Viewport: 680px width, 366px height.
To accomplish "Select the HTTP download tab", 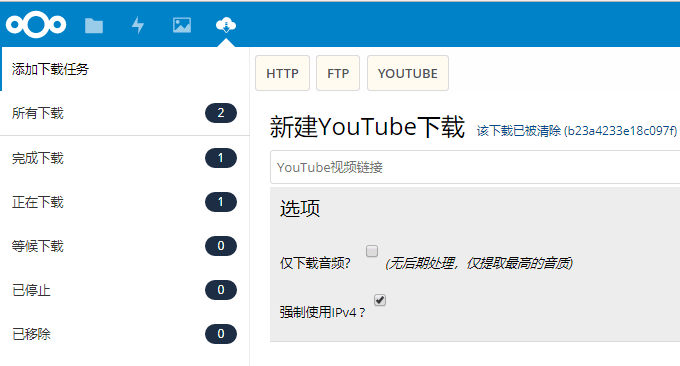I will 282,73.
